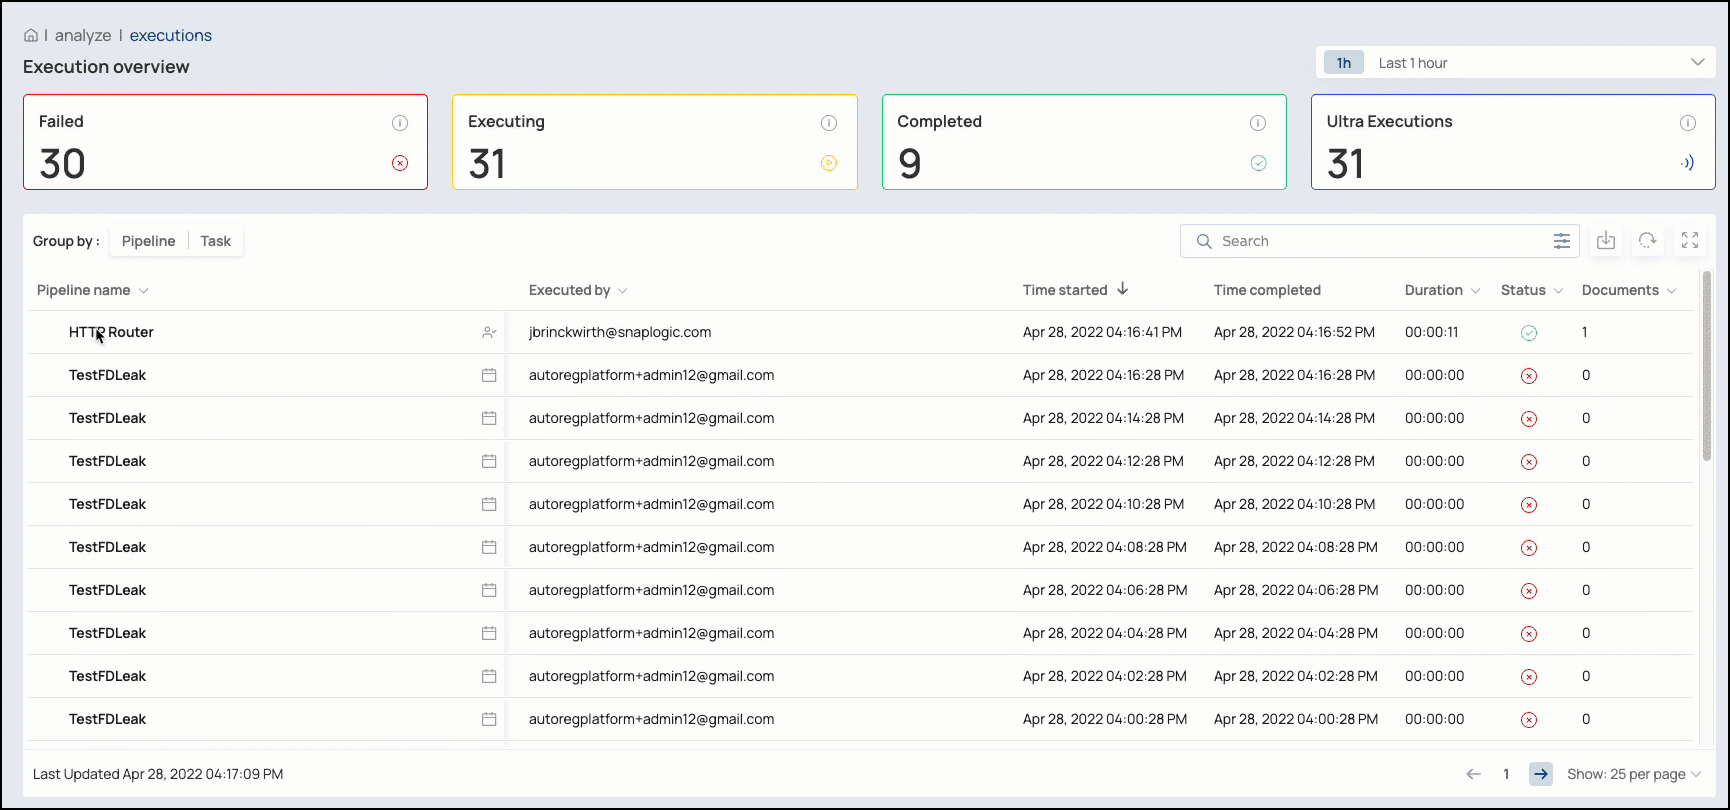This screenshot has width=1730, height=810.
Task: Click TestFDLeak started 04:06:28 PM
Action: (x=107, y=590)
